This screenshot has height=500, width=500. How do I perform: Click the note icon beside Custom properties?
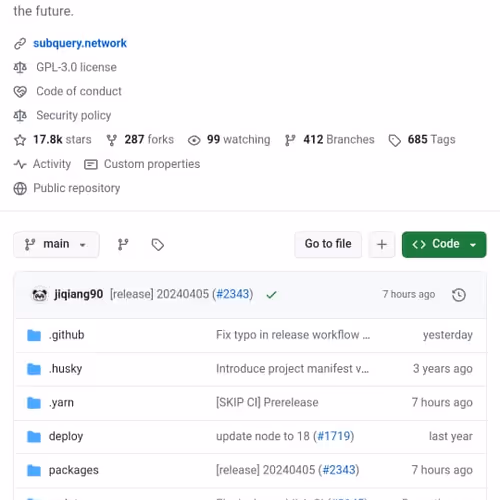pyautogui.click(x=91, y=165)
